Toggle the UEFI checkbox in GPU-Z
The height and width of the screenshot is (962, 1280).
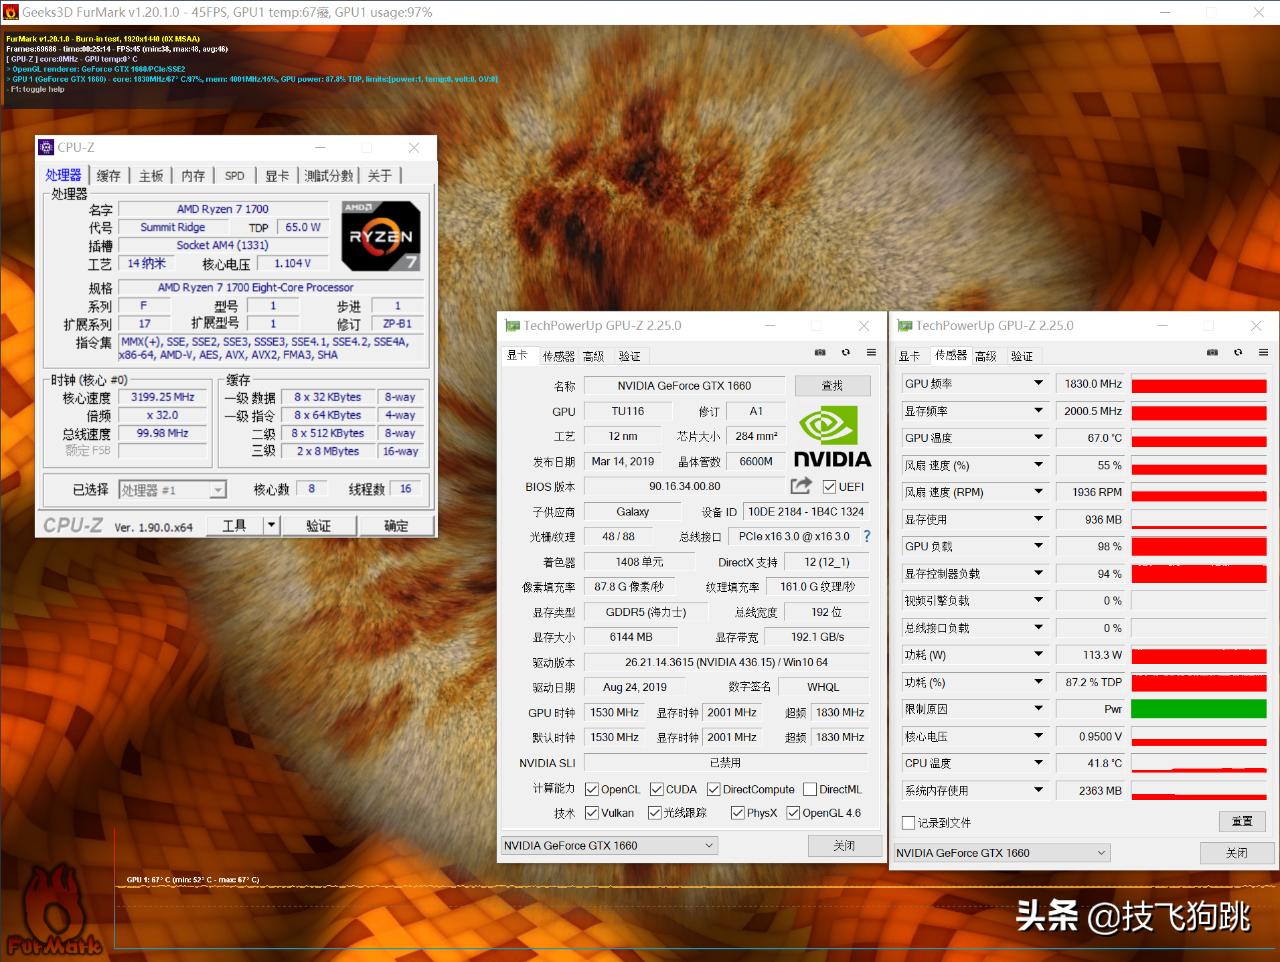pos(829,486)
